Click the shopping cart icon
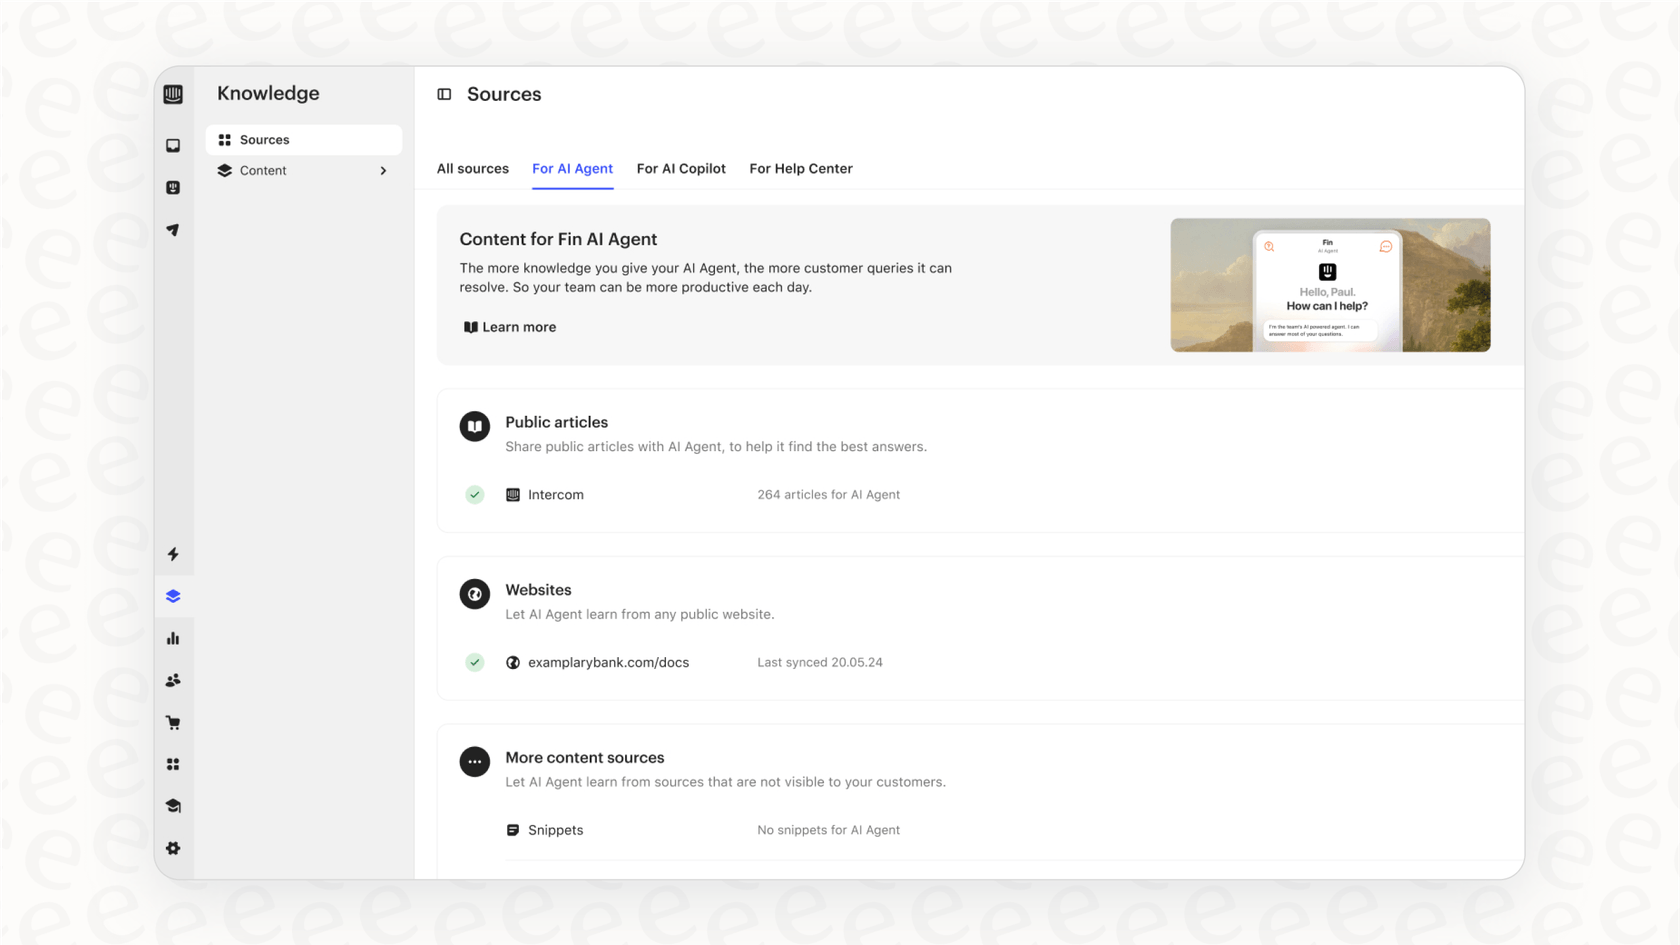 tap(173, 722)
